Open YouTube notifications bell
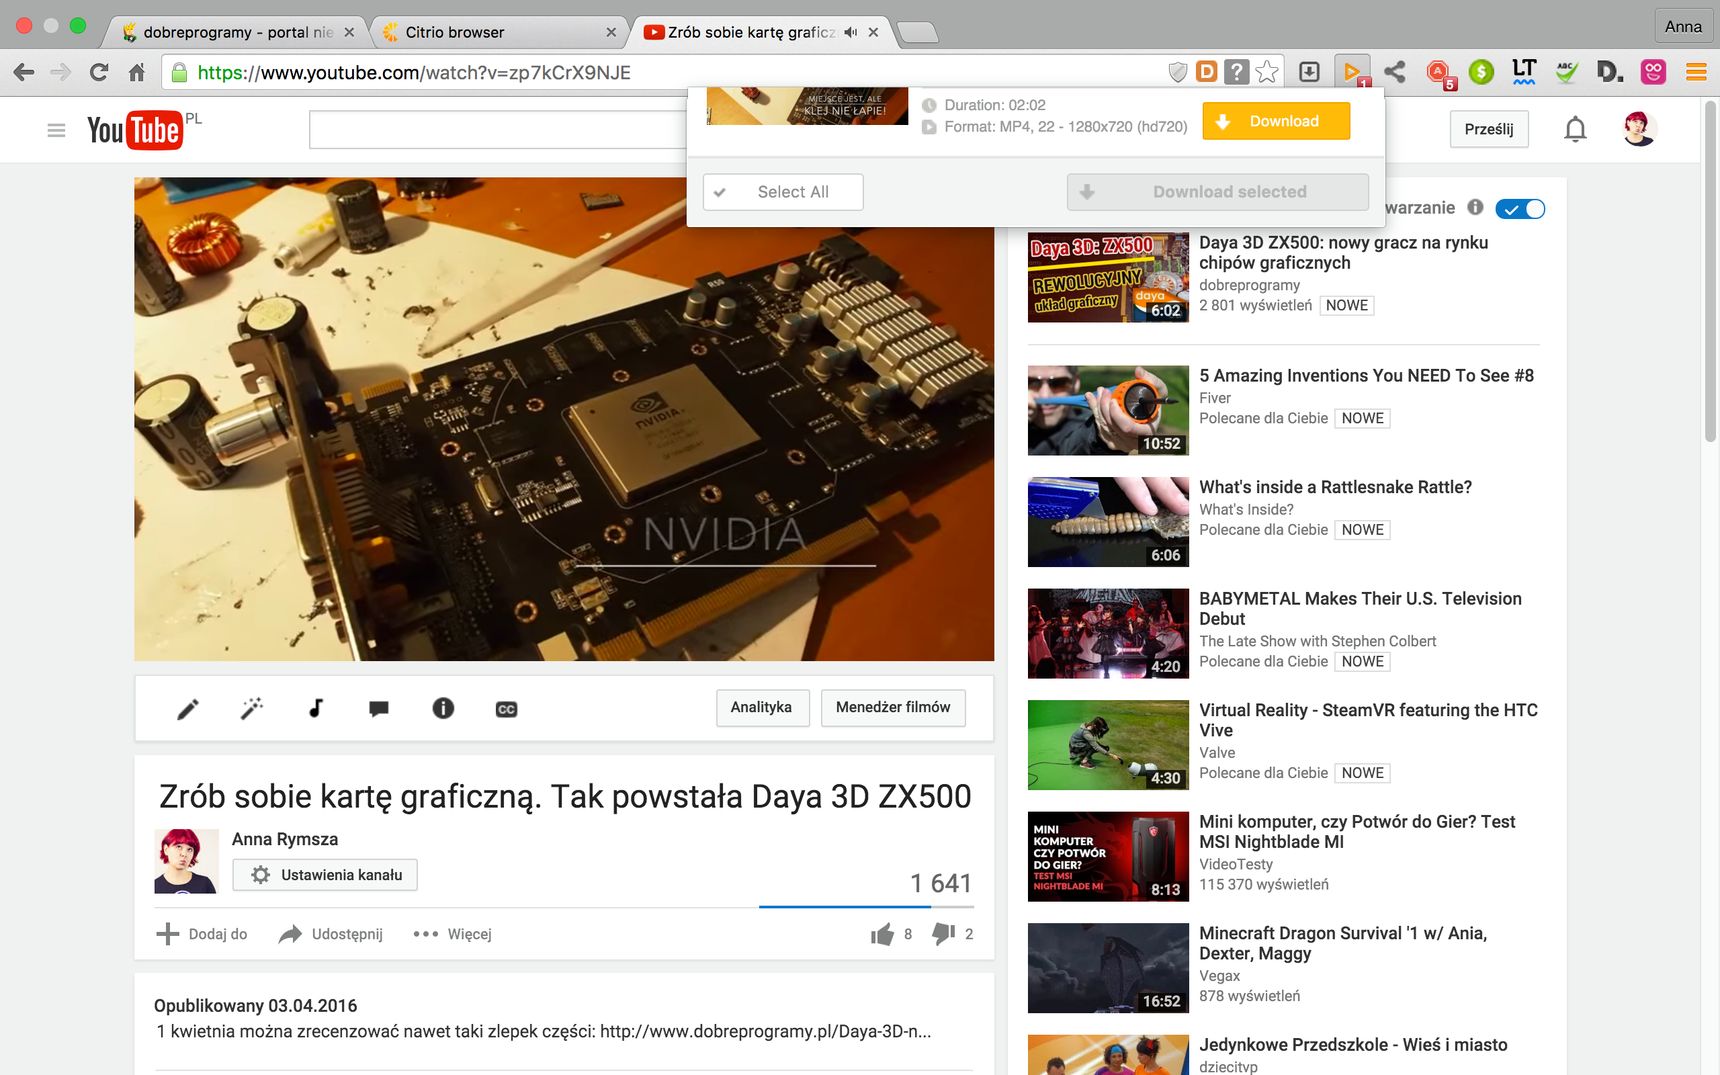Screen dimensions: 1720x1075 pos(1575,129)
